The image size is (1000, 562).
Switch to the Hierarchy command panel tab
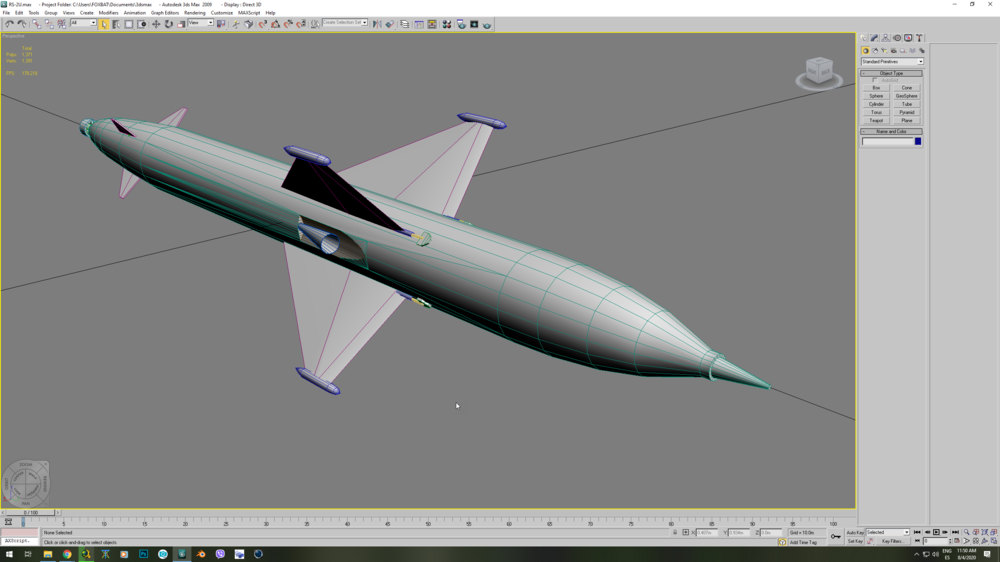pos(885,38)
